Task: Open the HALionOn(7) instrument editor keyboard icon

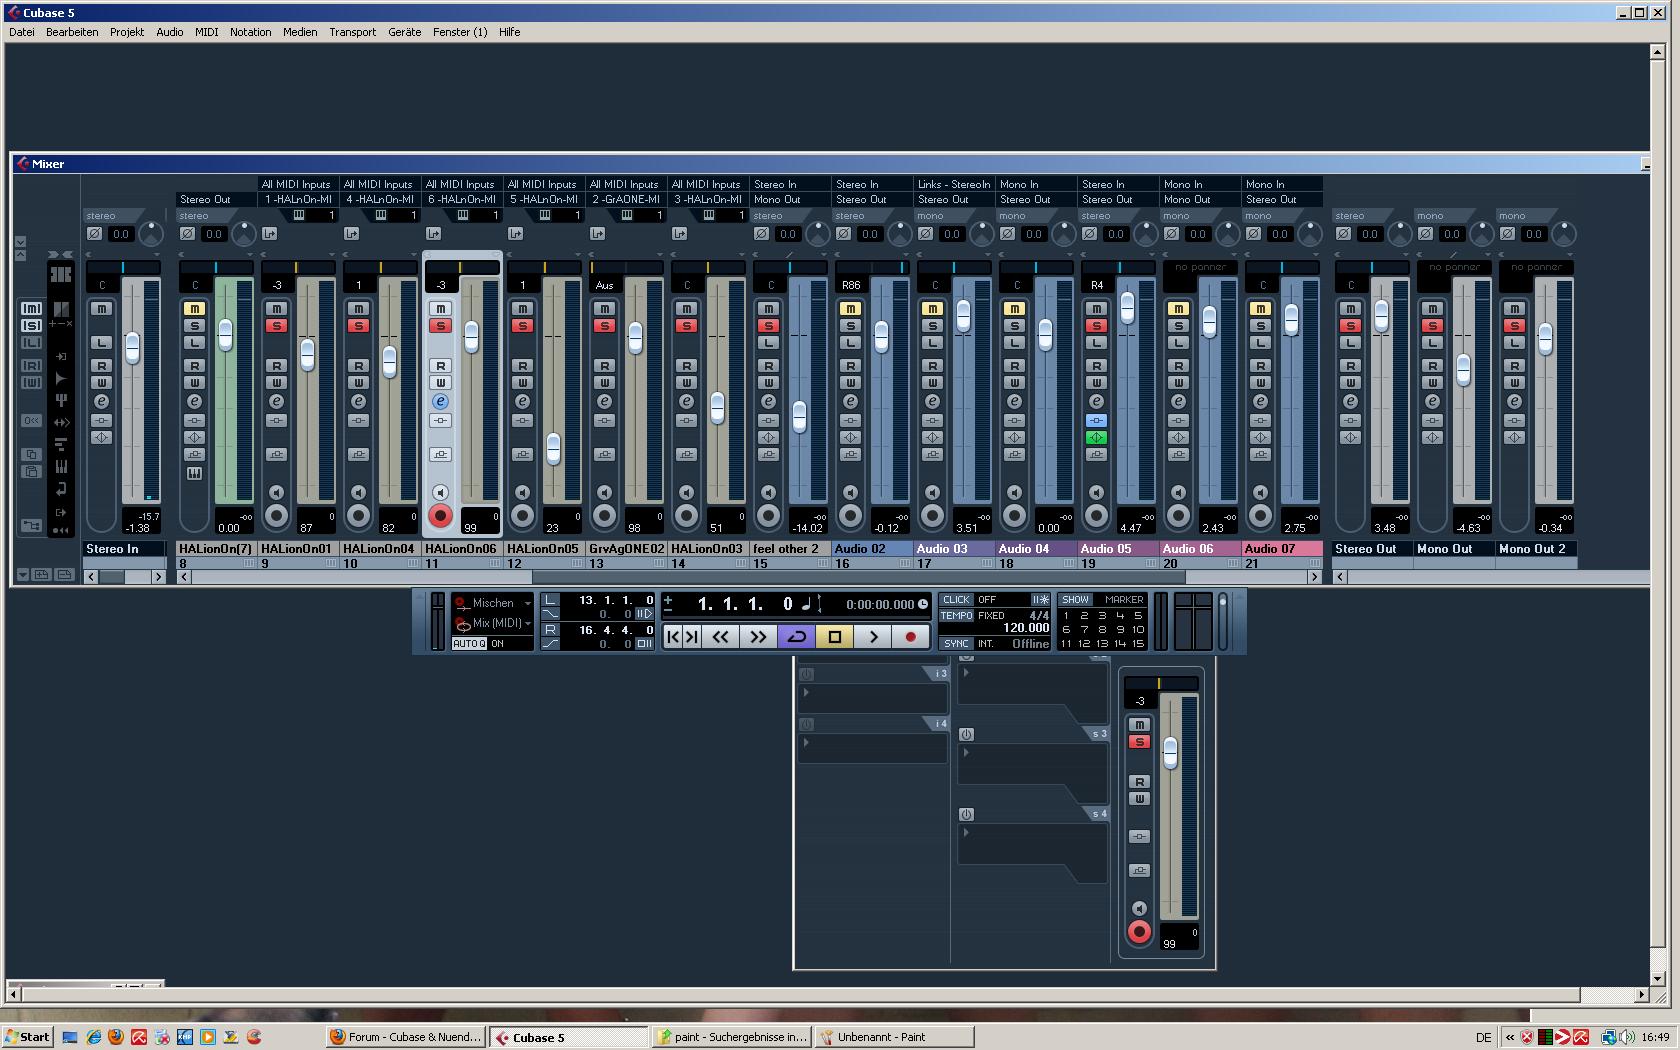Action: coord(194,473)
